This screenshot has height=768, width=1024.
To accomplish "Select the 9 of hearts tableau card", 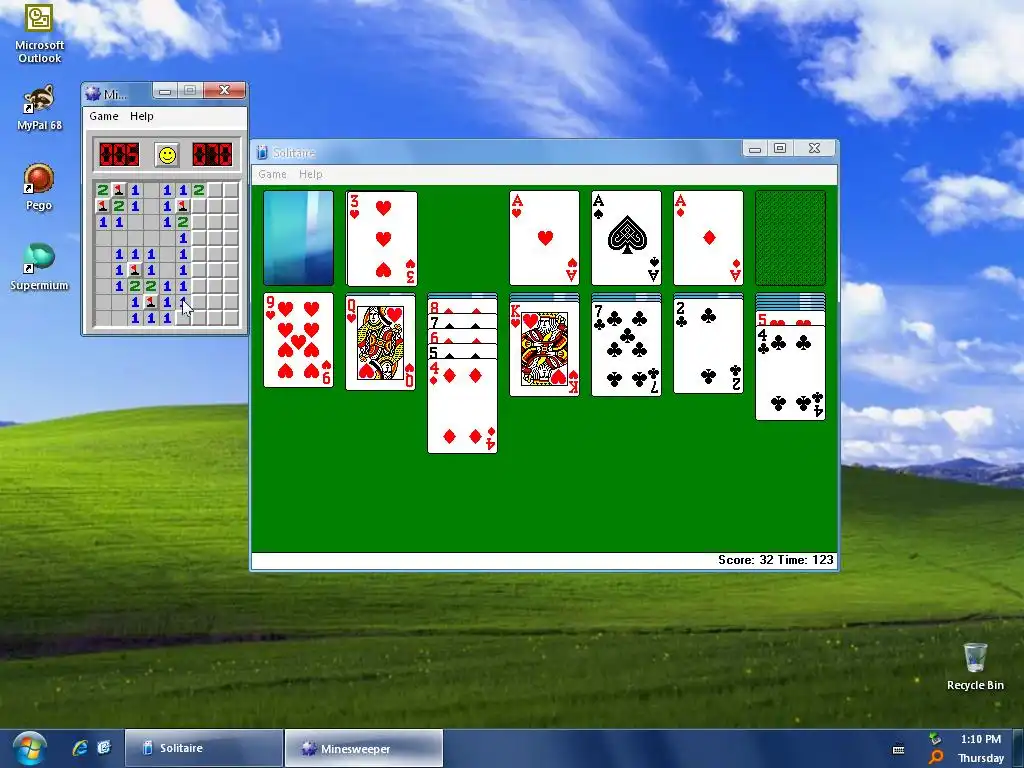I will point(298,340).
